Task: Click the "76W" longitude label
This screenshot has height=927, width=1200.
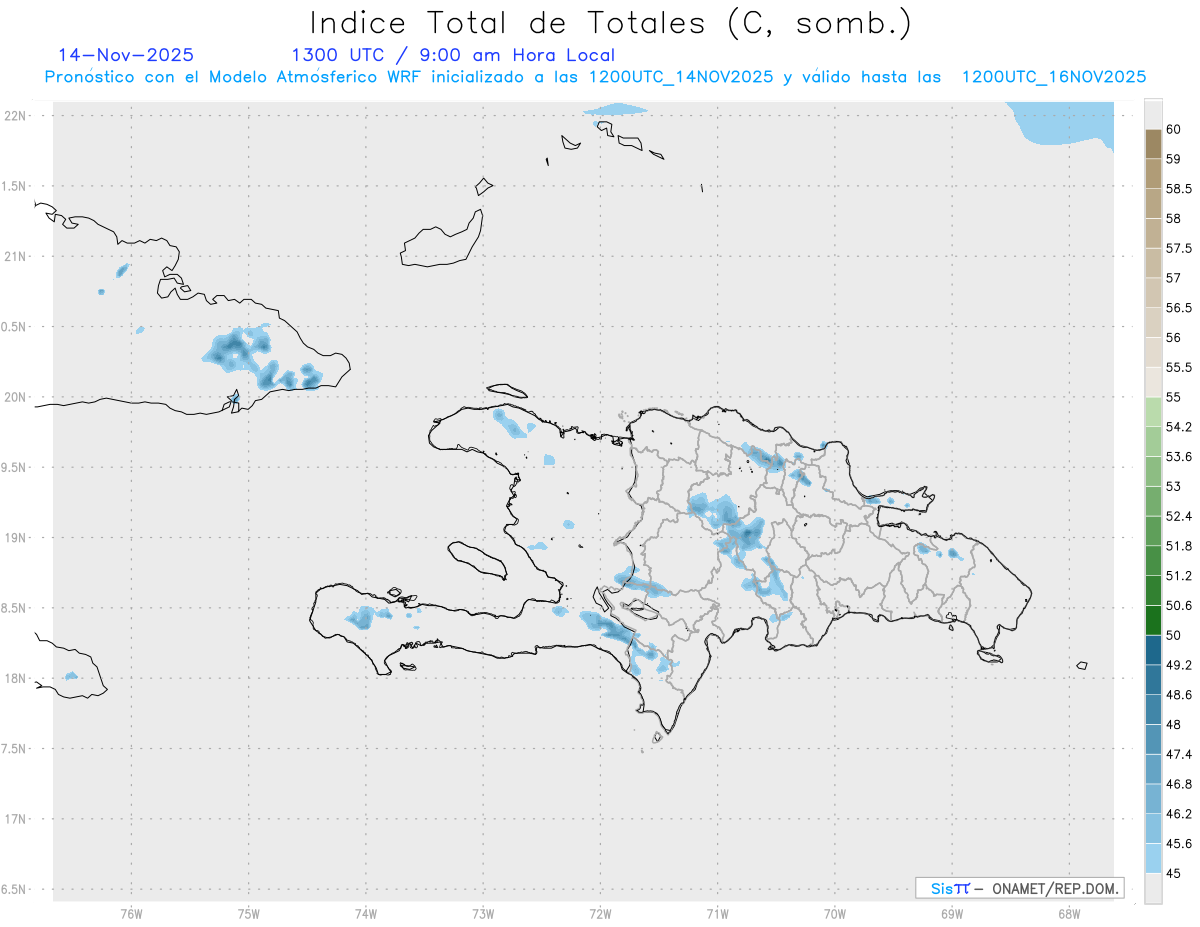Action: (131, 913)
